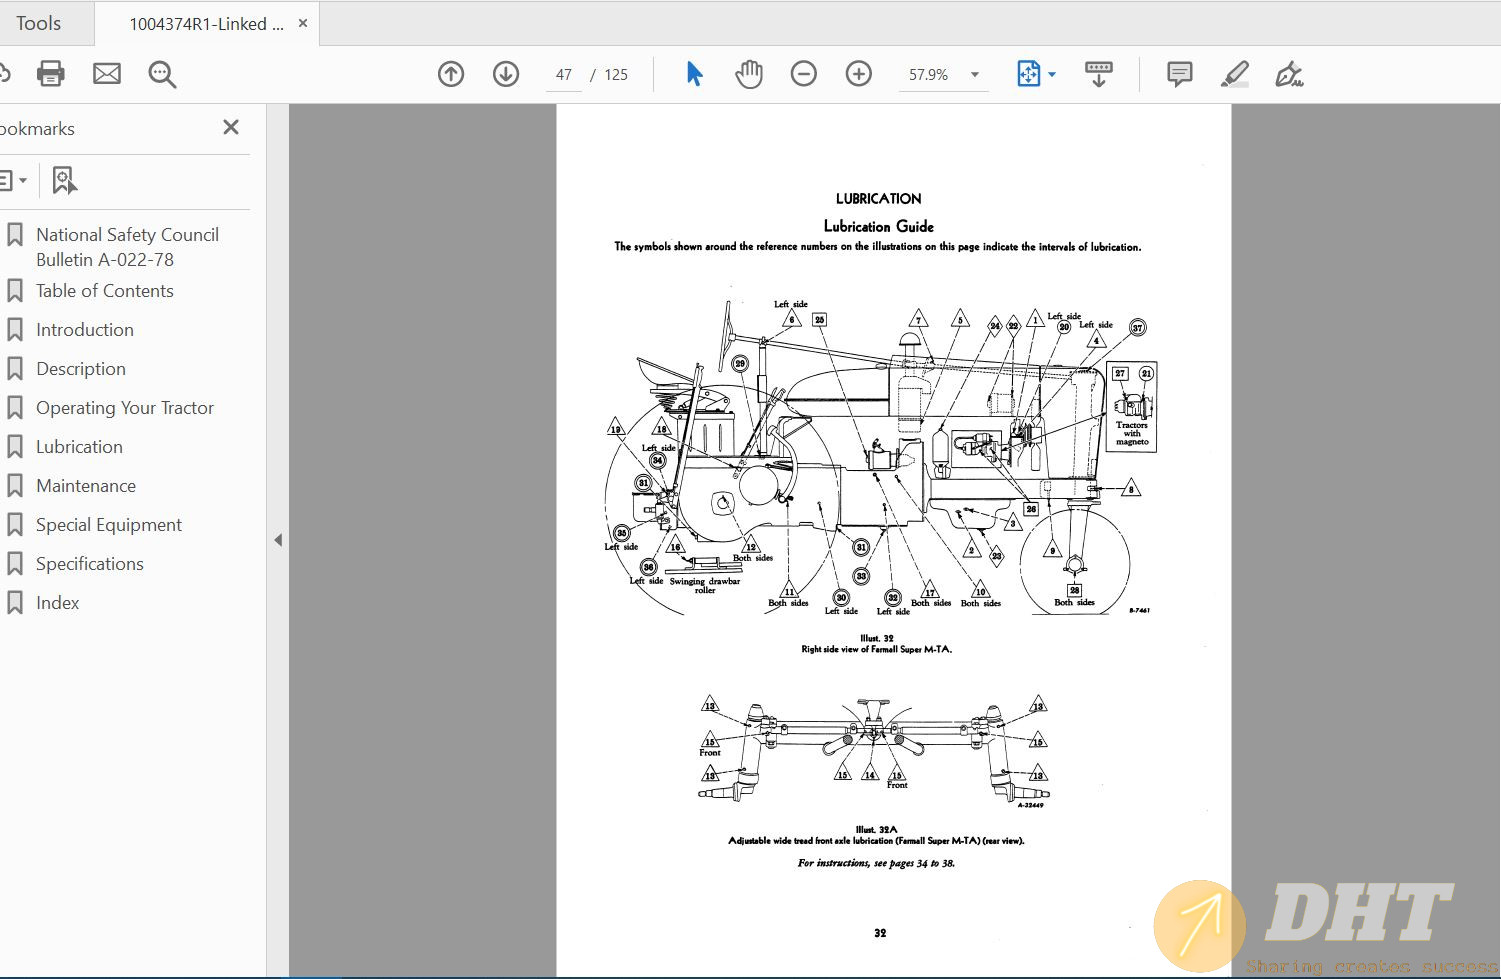Image resolution: width=1501 pixels, height=979 pixels.
Task: Collapse the navigation pane with the arrow
Action: (278, 540)
